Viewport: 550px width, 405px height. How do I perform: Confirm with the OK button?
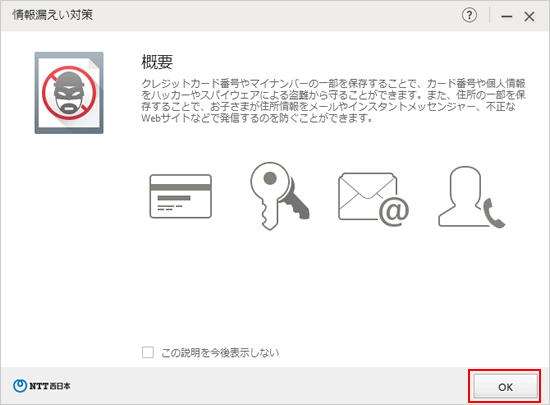pyautogui.click(x=505, y=386)
